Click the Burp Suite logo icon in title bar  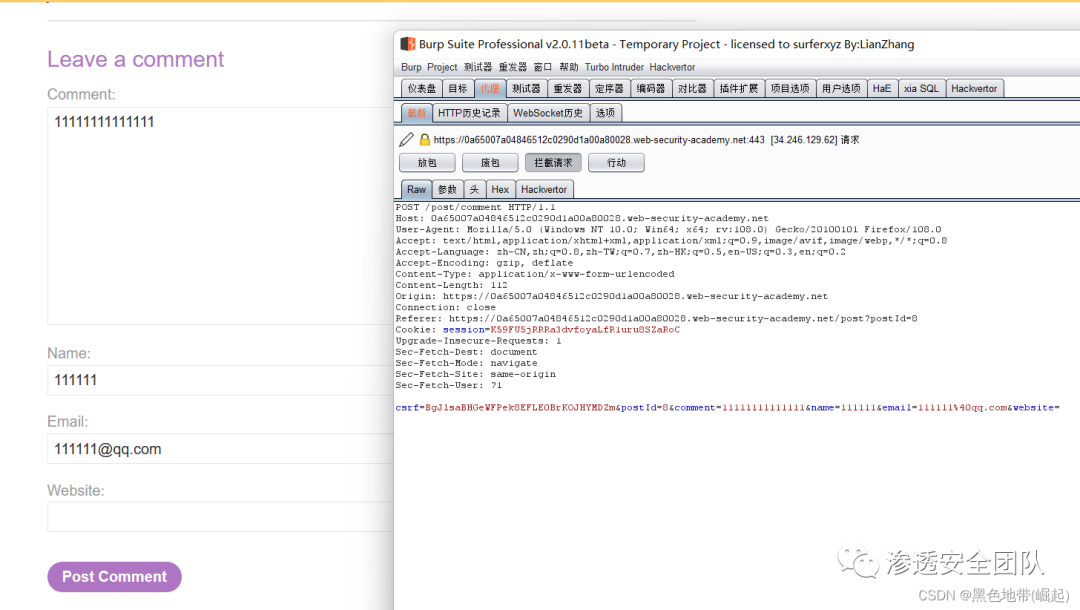coord(408,44)
